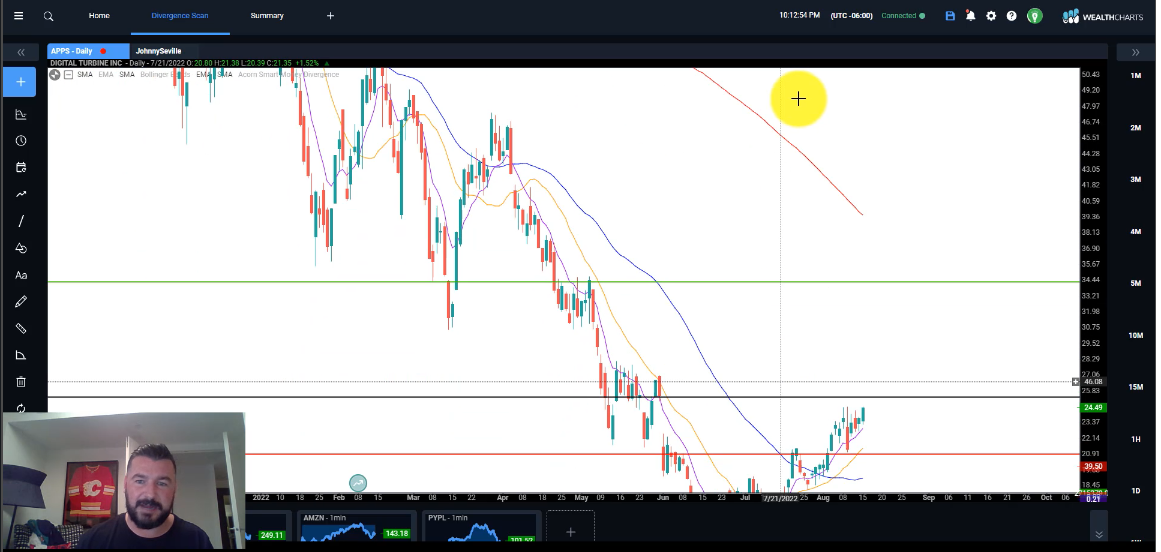Select the ruler measure tool
The image size is (1161, 552).
(x=21, y=329)
